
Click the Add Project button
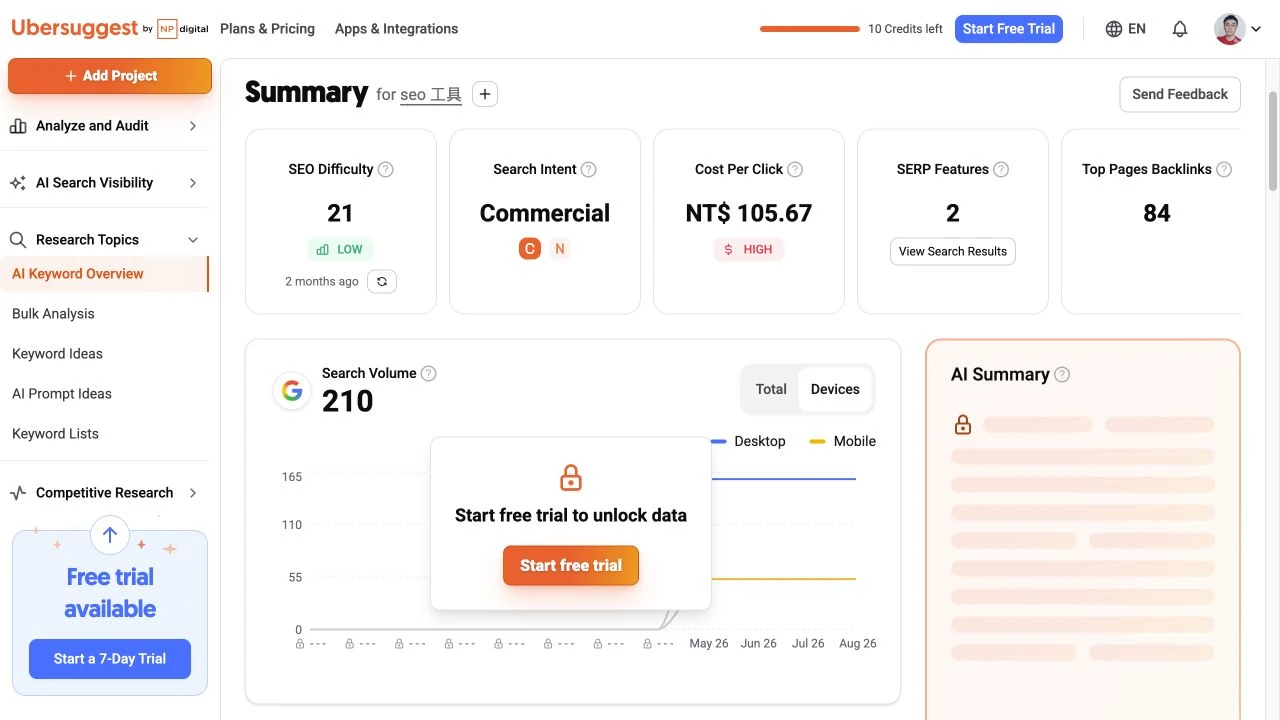[x=110, y=76]
